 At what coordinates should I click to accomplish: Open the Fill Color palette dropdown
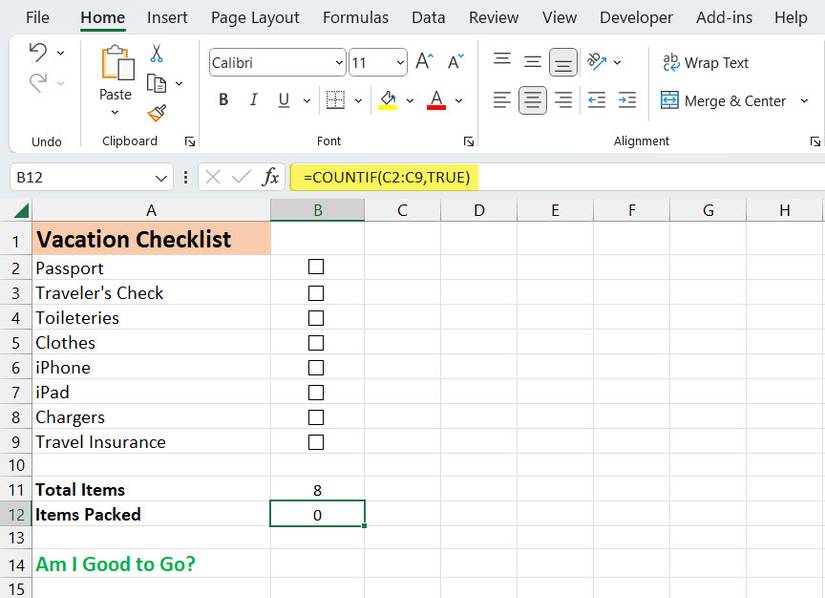pyautogui.click(x=410, y=100)
